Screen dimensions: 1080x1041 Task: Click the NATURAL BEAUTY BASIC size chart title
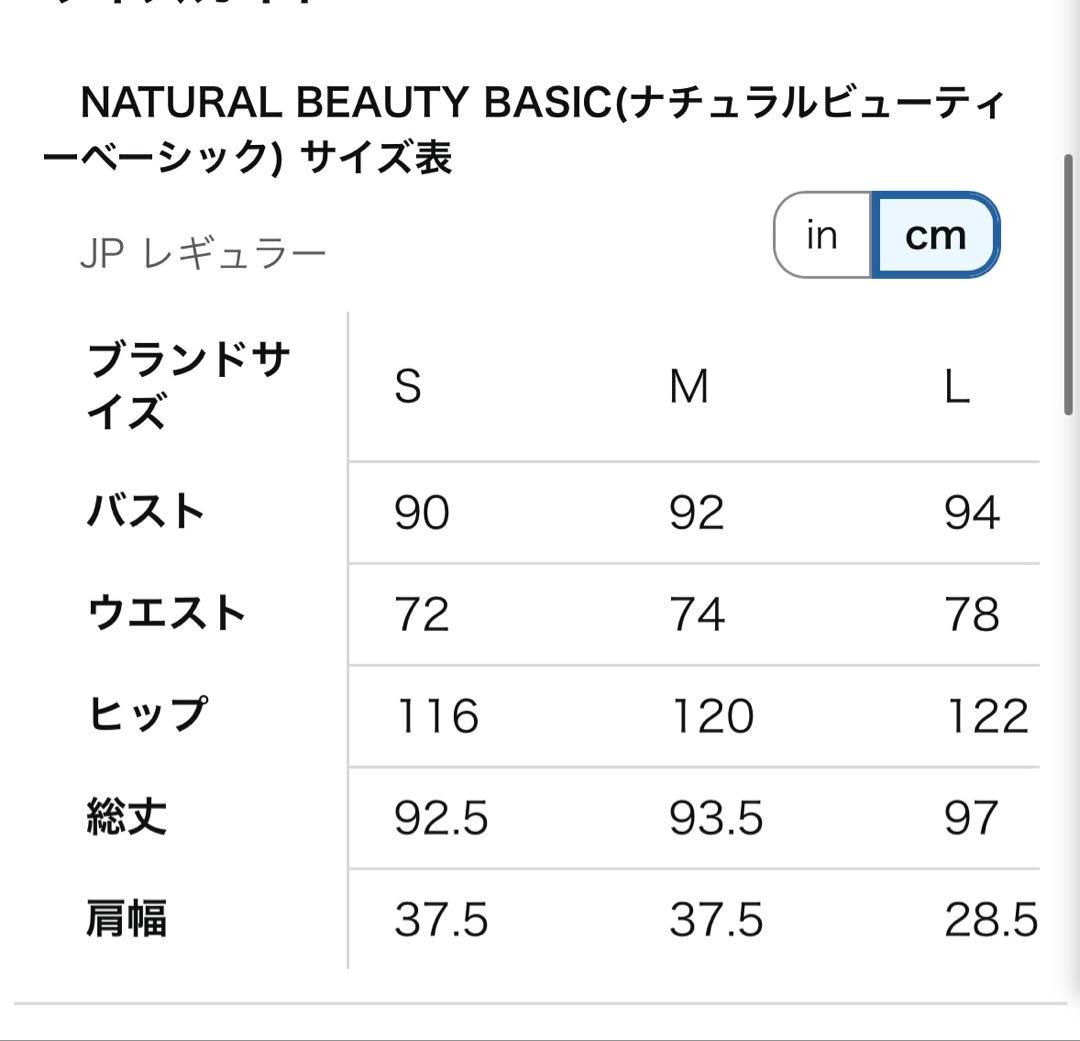[x=523, y=129]
